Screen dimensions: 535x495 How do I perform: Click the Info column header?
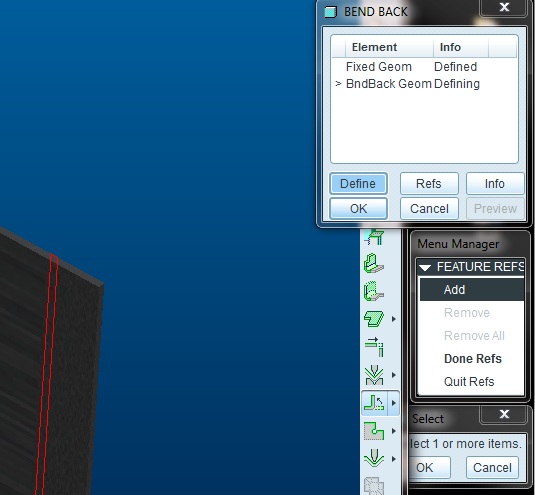coord(461,47)
